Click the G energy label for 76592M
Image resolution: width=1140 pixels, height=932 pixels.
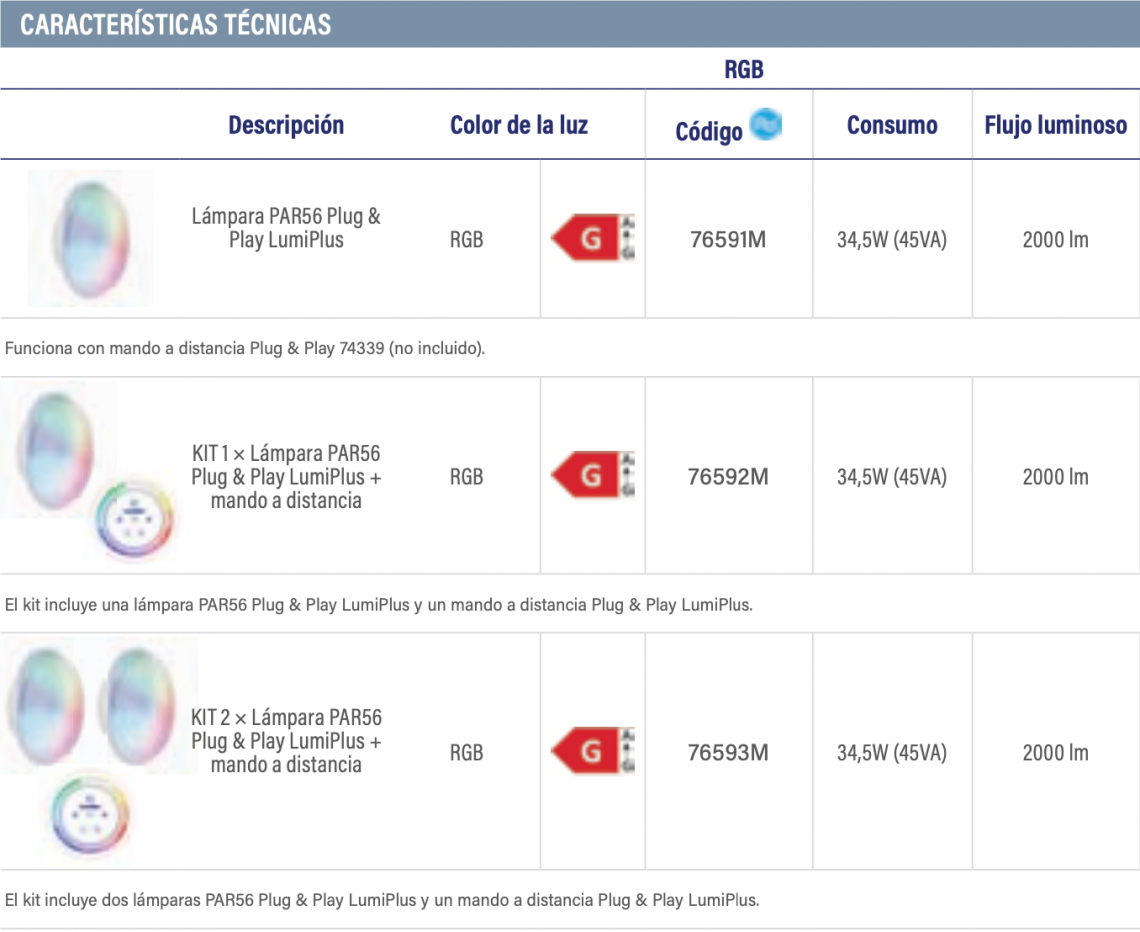click(x=593, y=475)
